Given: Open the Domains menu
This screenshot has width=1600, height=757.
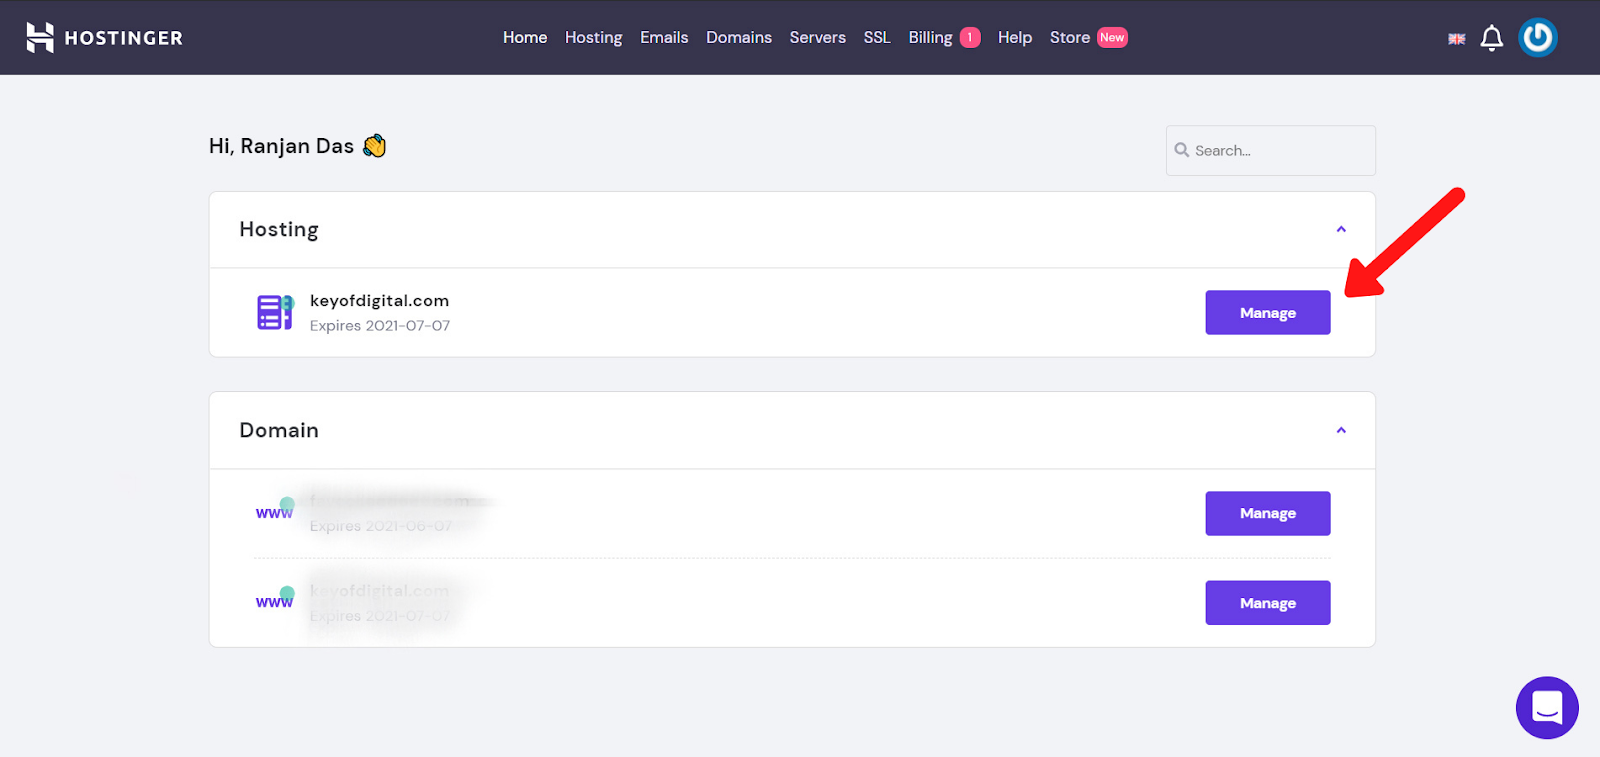Looking at the screenshot, I should 739,37.
